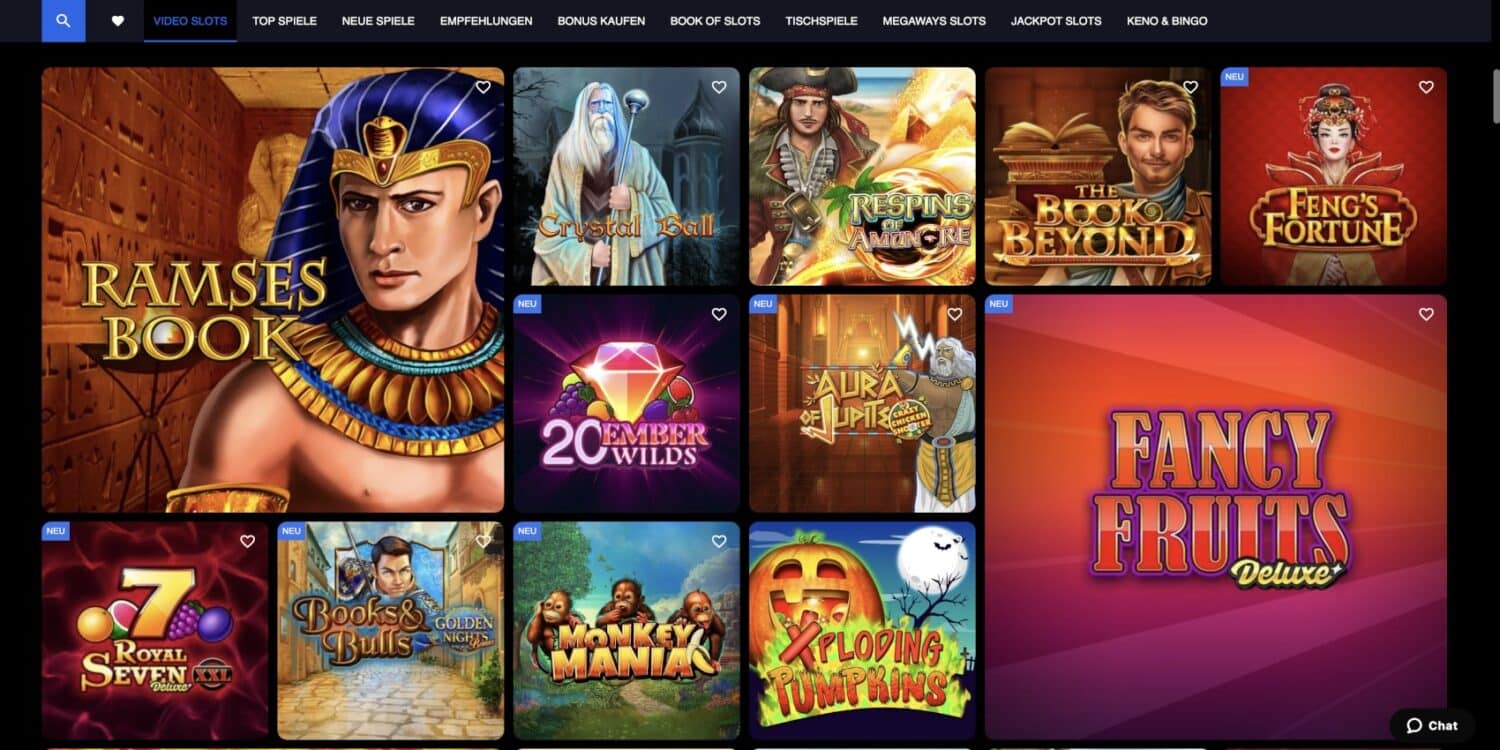Go to the Bonus Kaufen category
The width and height of the screenshot is (1500, 750).
point(601,20)
